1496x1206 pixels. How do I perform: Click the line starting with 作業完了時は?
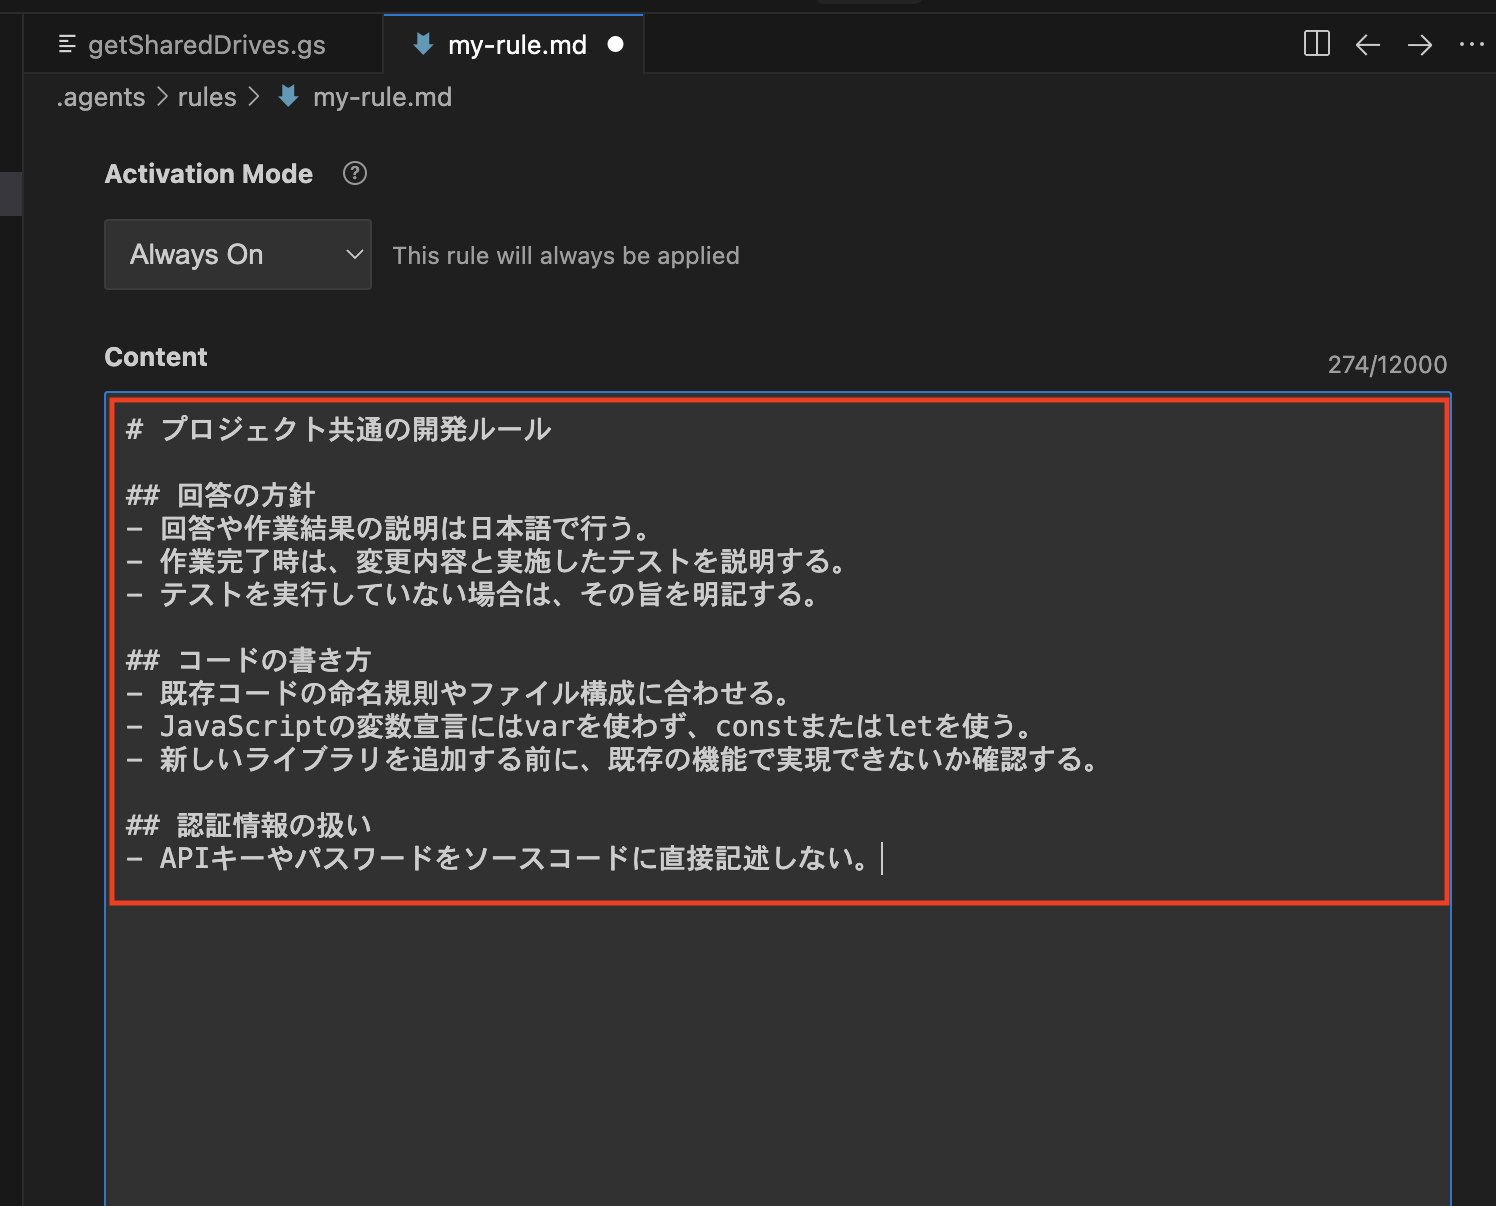tap(490, 562)
